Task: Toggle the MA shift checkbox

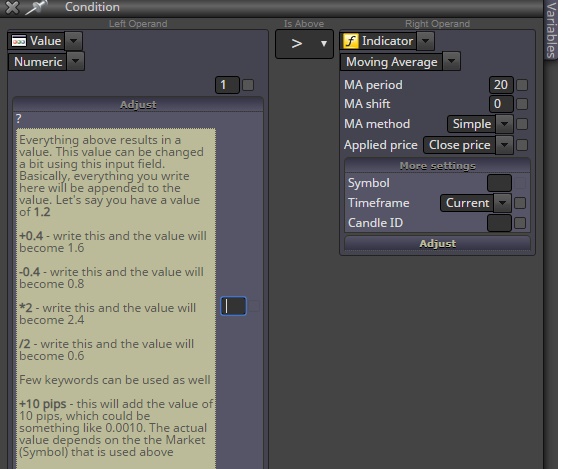Action: point(522,104)
